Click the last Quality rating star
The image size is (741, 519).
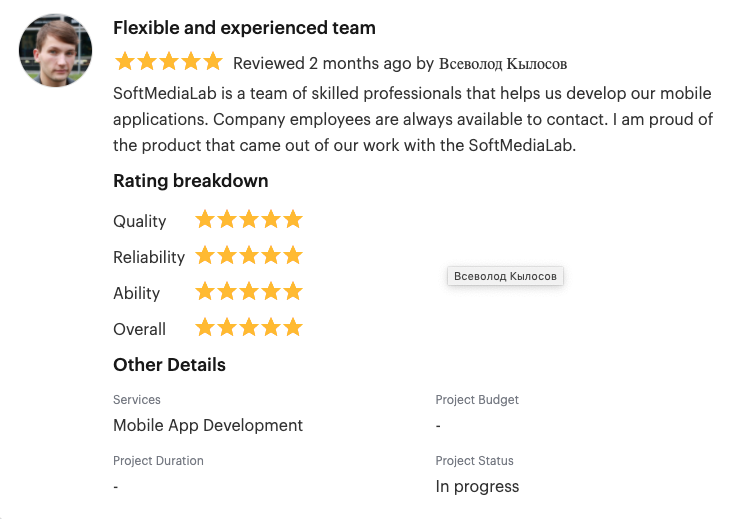tap(293, 219)
